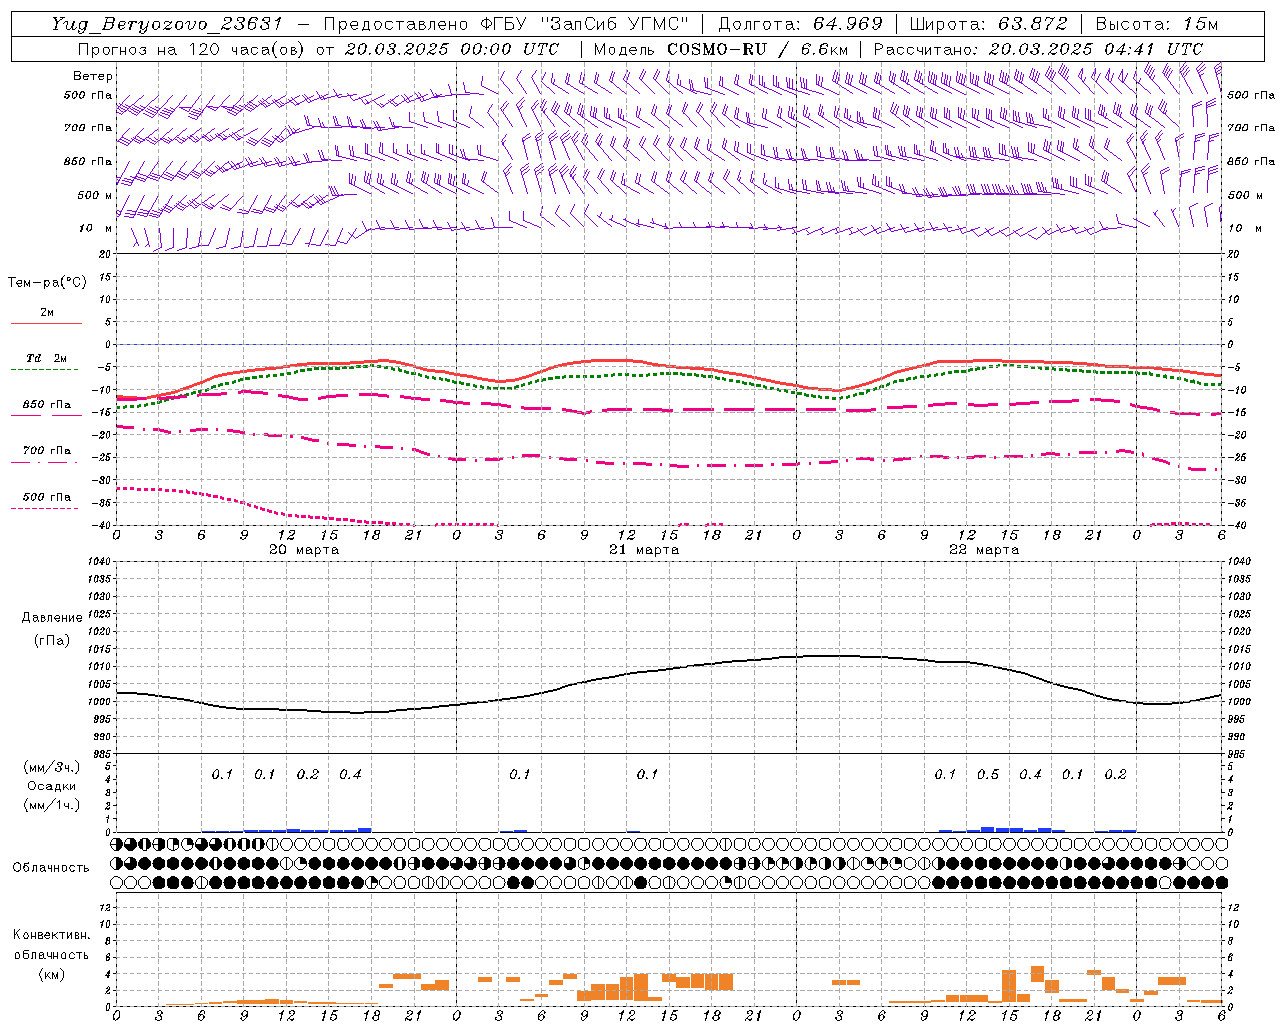Click the Высота: 15м field
The height and width of the screenshot is (1024, 1280).
pos(1157,24)
